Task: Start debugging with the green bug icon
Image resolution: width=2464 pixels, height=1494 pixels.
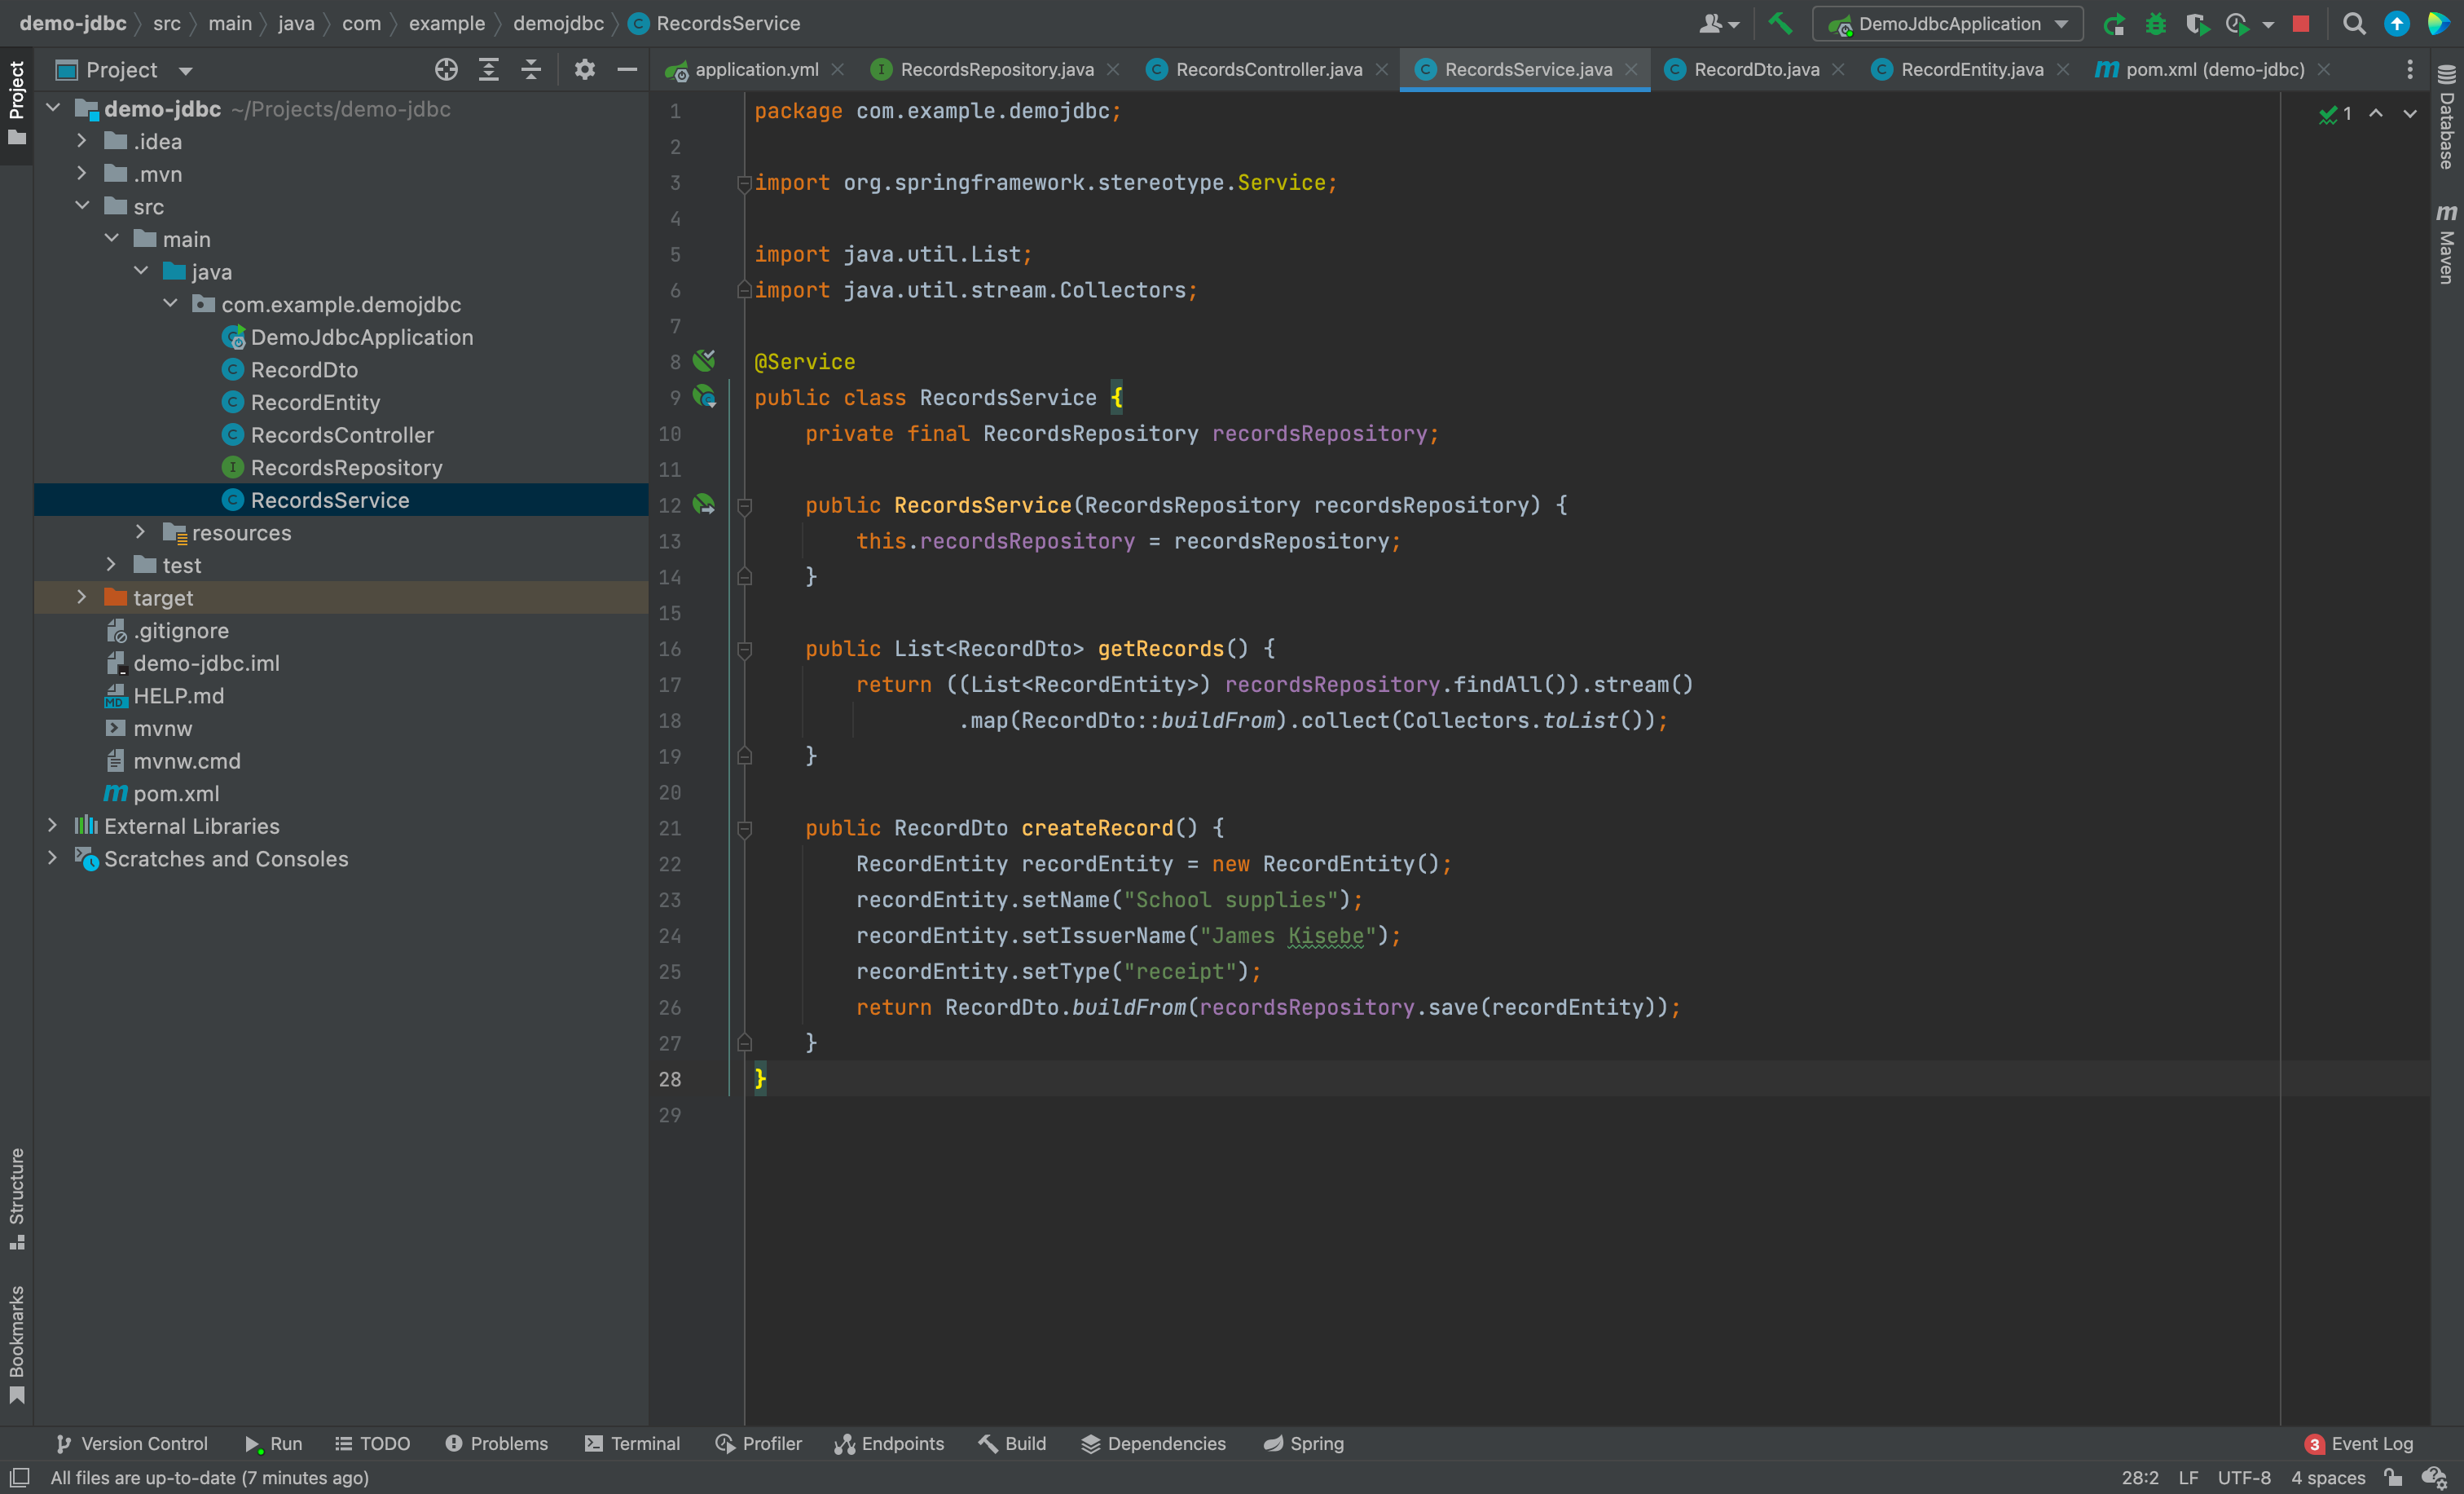Action: click(x=2156, y=24)
